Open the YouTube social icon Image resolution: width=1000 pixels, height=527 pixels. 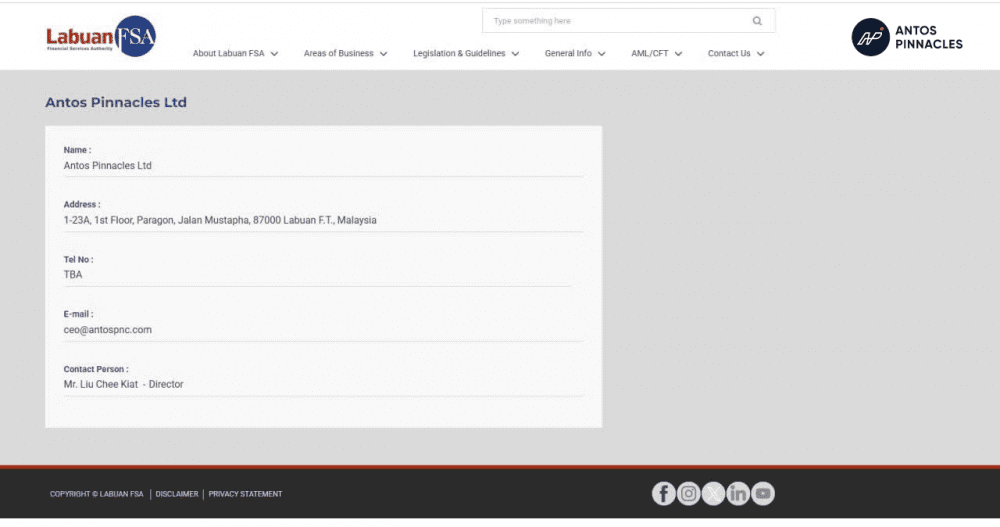click(763, 493)
